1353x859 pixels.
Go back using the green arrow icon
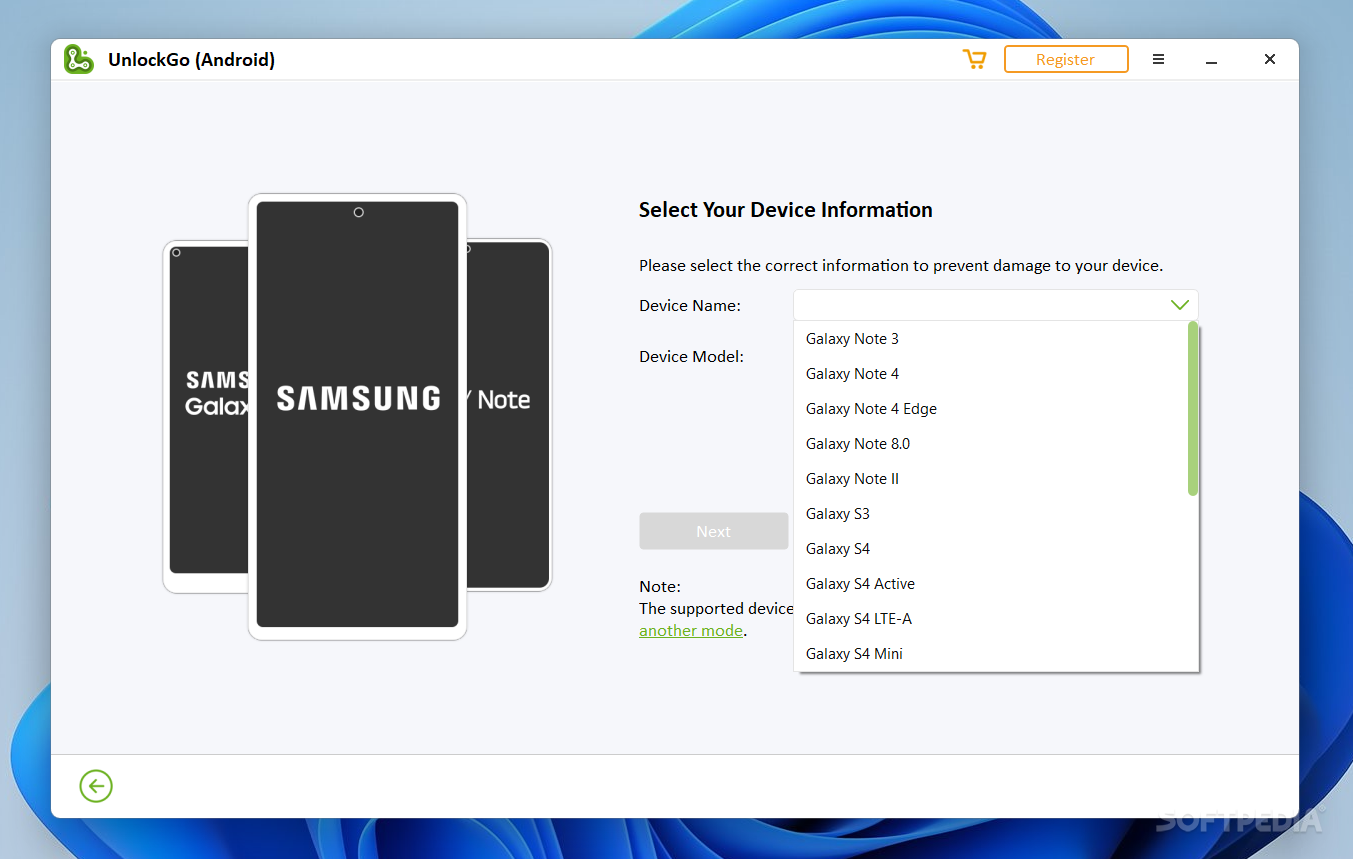[96, 786]
